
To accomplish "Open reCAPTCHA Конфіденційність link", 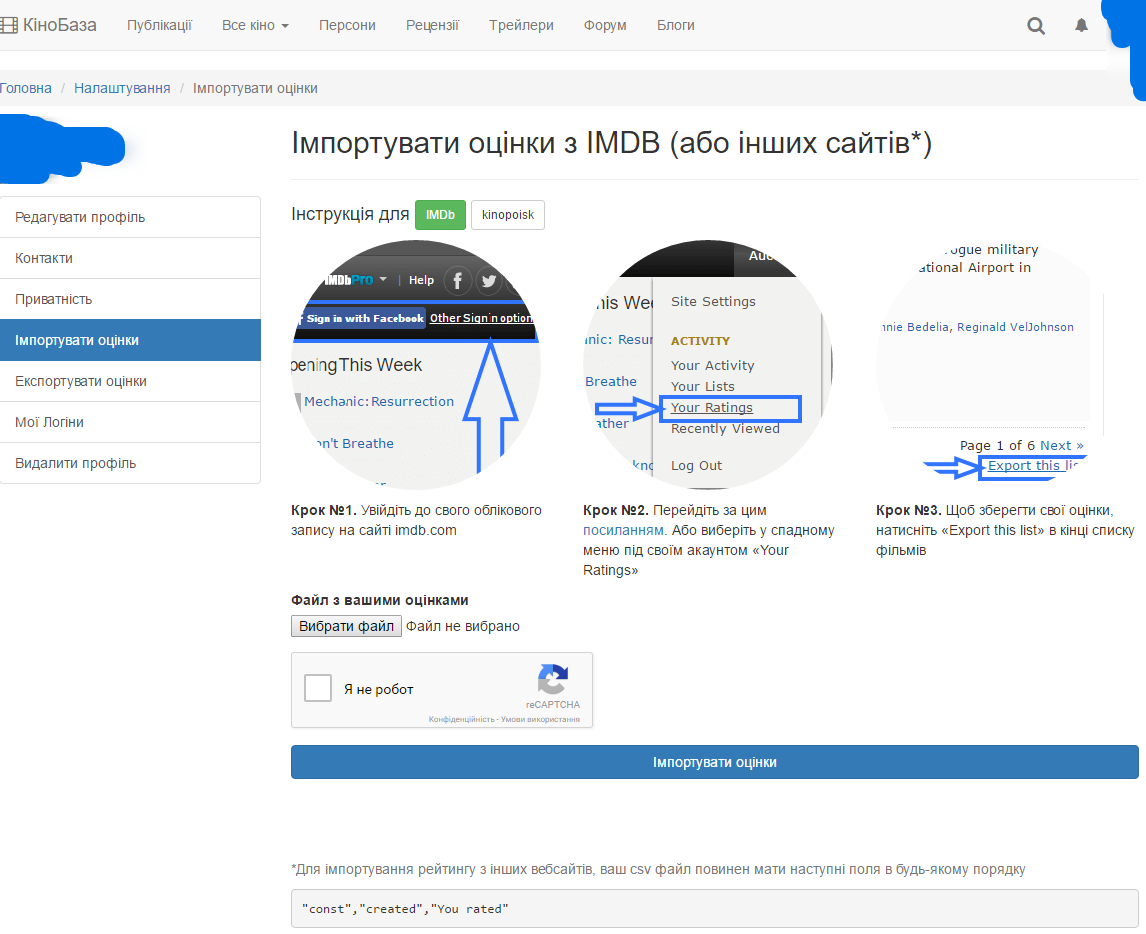I will pos(461,719).
